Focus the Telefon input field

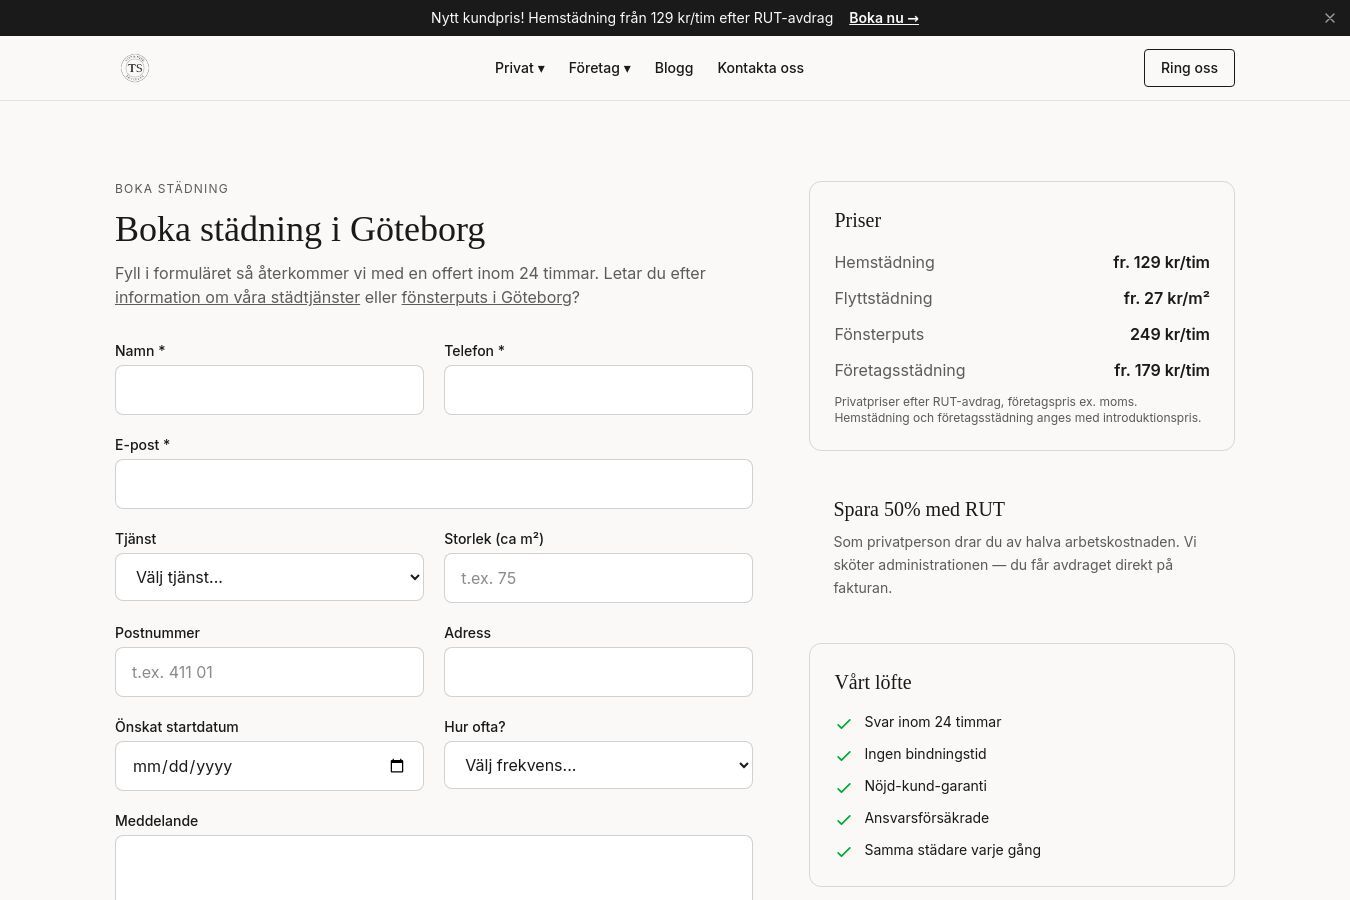(598, 390)
